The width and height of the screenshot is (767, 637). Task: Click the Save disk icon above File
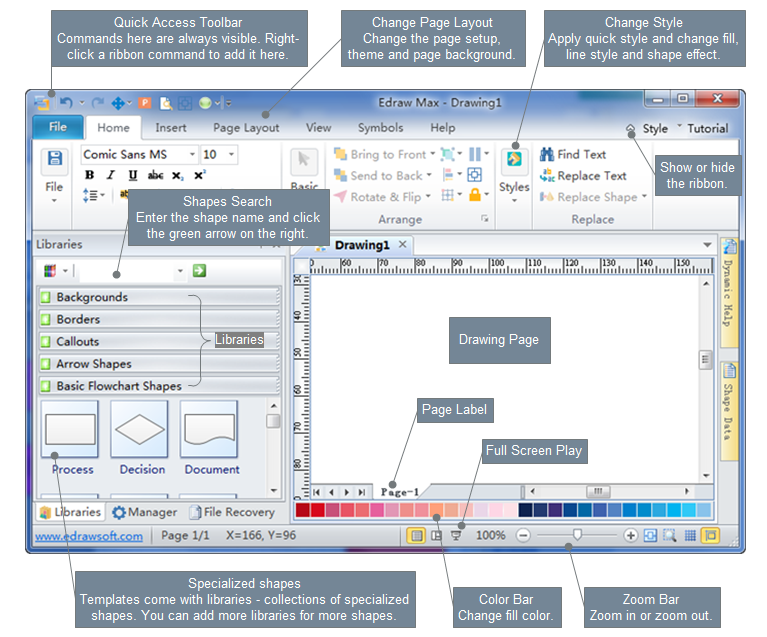click(x=54, y=159)
